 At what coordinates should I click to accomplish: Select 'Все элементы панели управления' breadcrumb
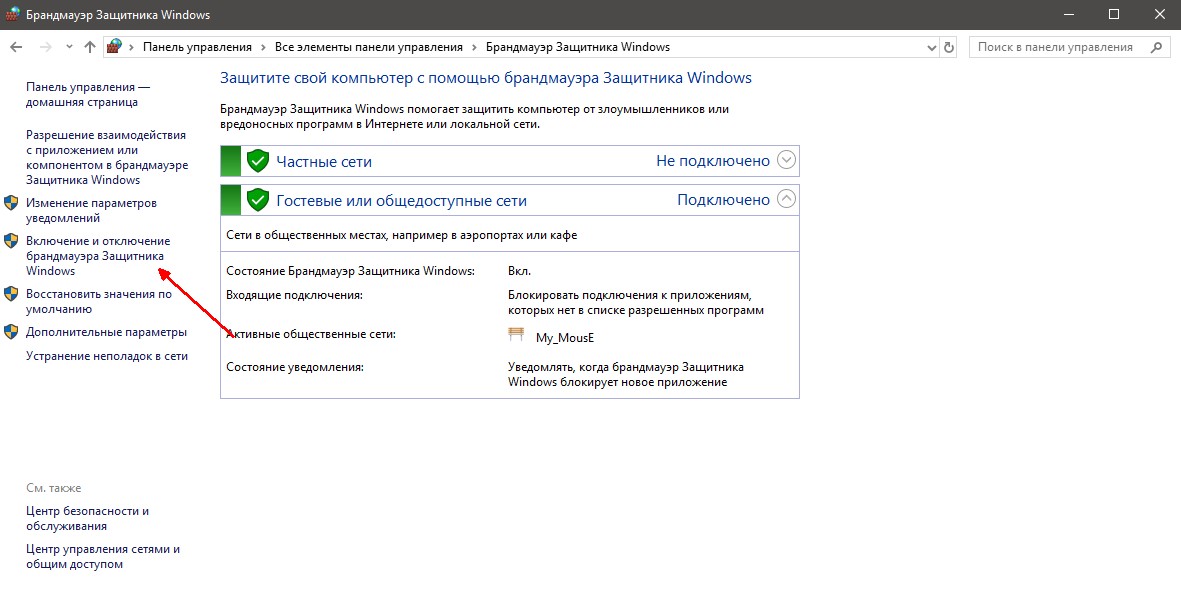click(x=369, y=47)
